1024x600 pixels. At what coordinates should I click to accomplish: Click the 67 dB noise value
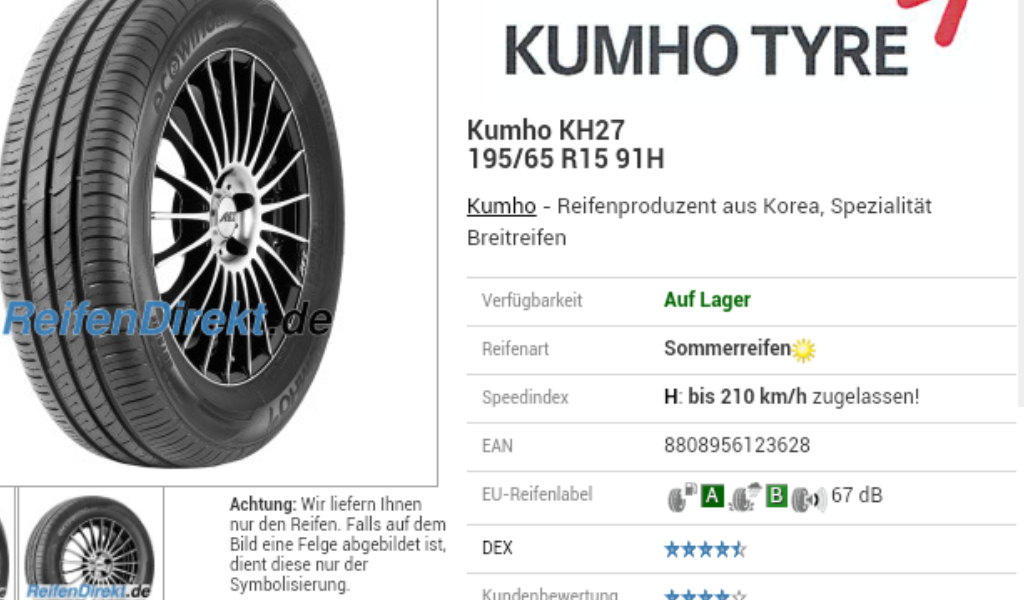pos(856,496)
